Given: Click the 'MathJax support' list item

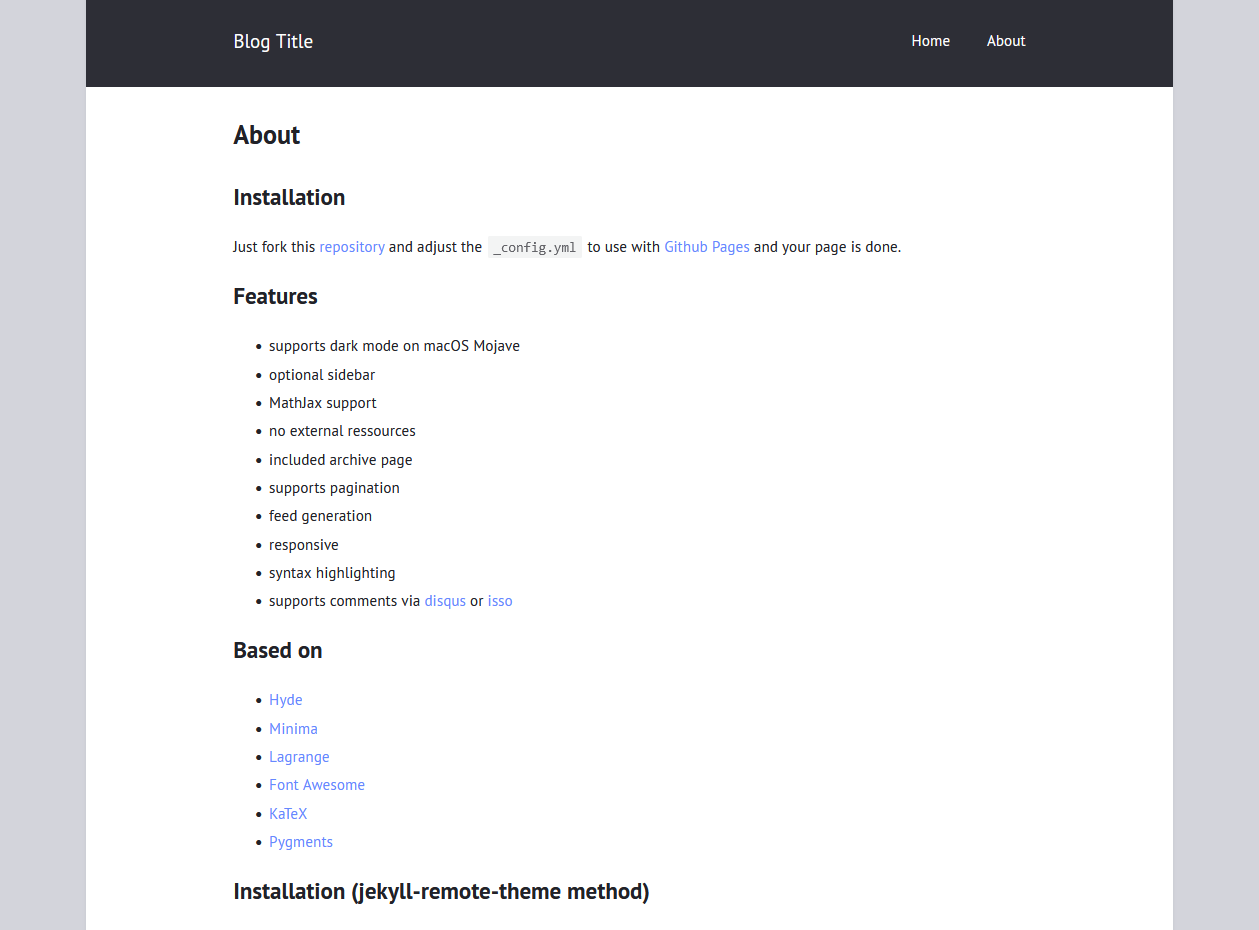Looking at the screenshot, I should click(323, 403).
